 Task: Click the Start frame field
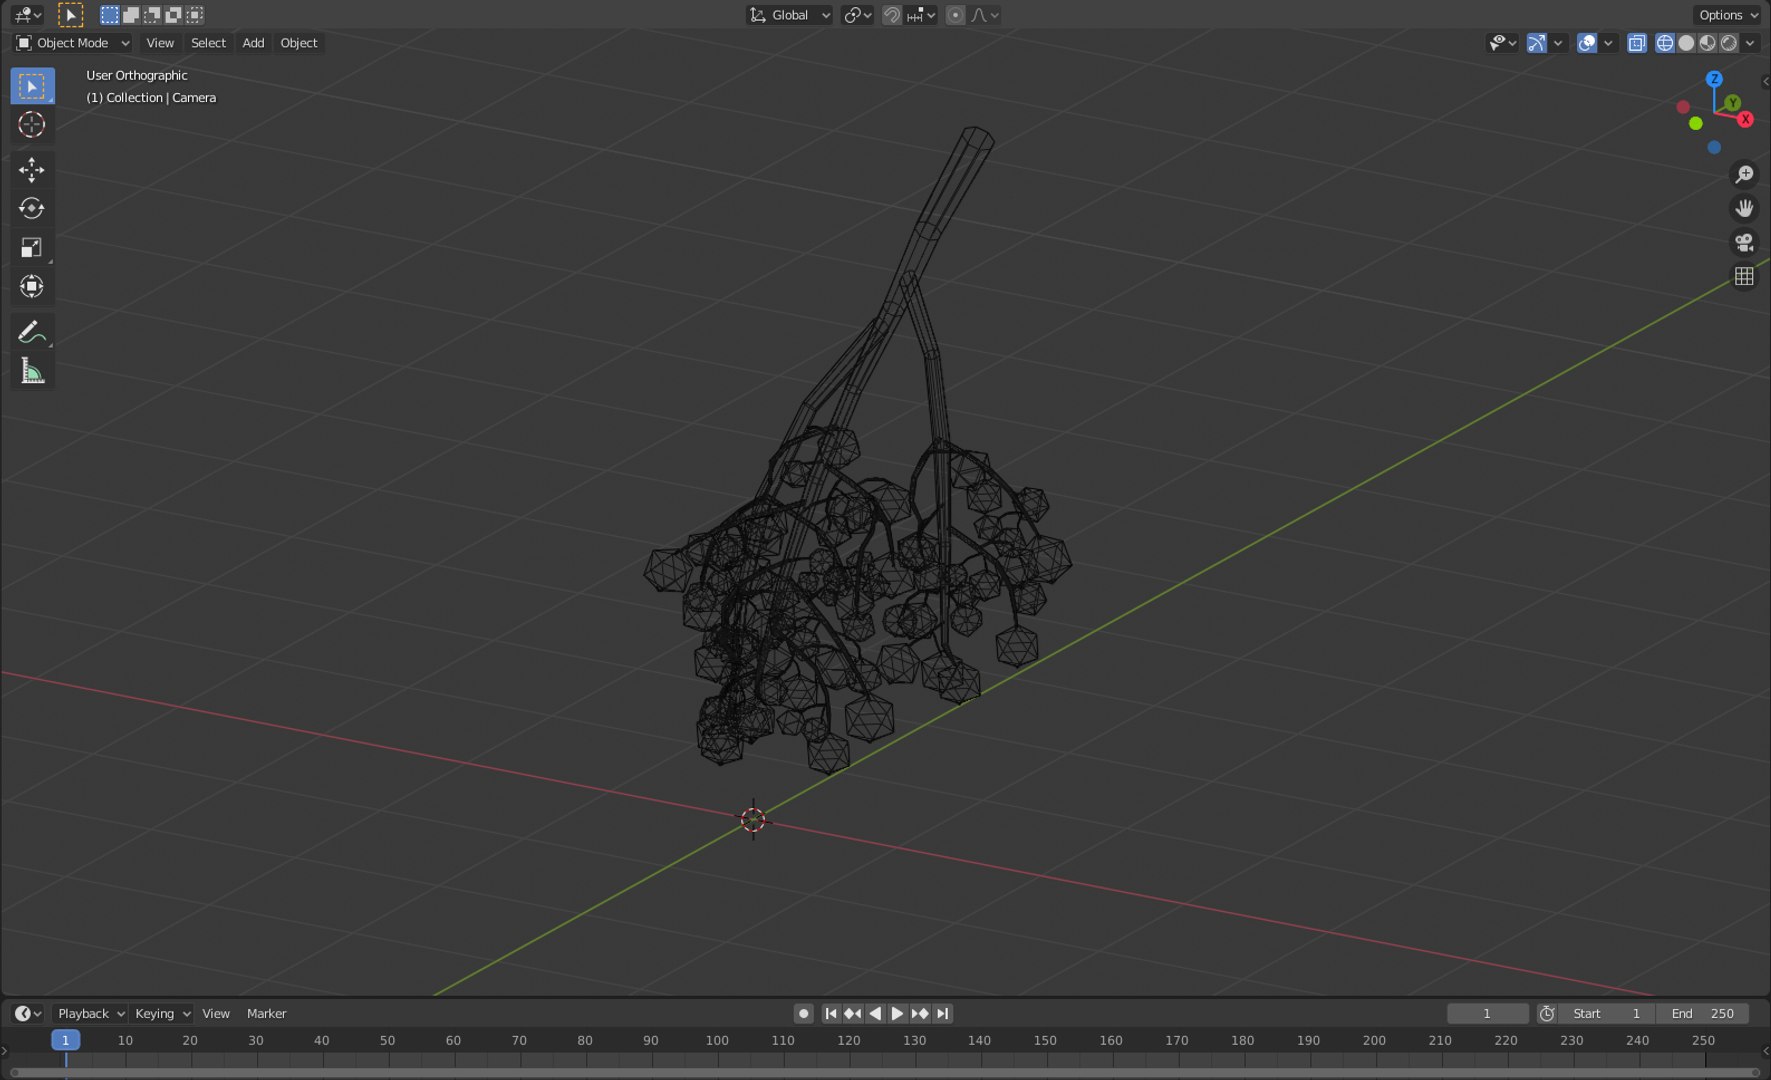point(1606,1013)
